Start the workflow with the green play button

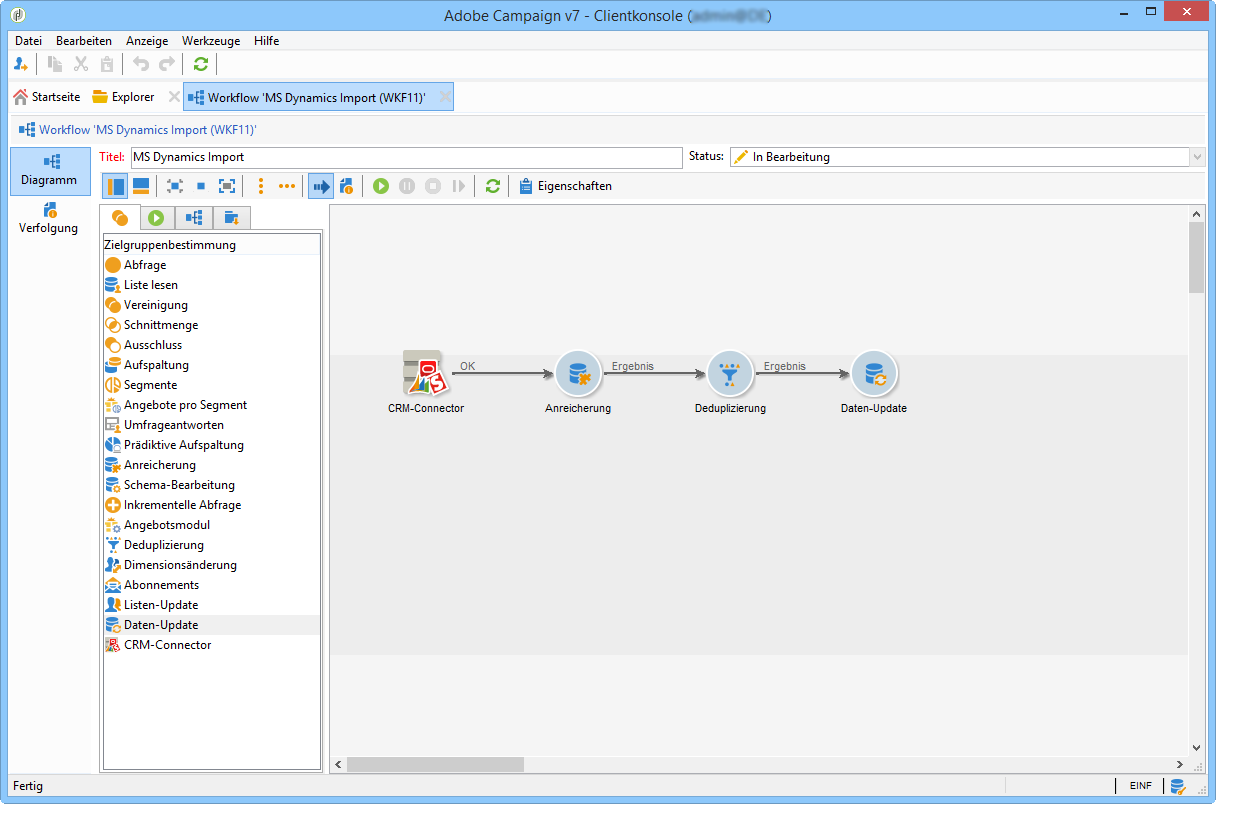(x=381, y=186)
